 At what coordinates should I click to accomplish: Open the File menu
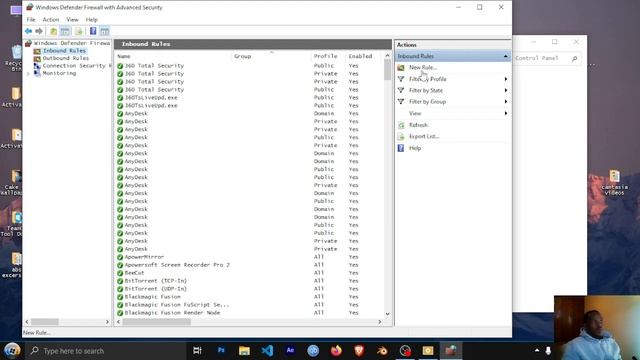point(31,20)
